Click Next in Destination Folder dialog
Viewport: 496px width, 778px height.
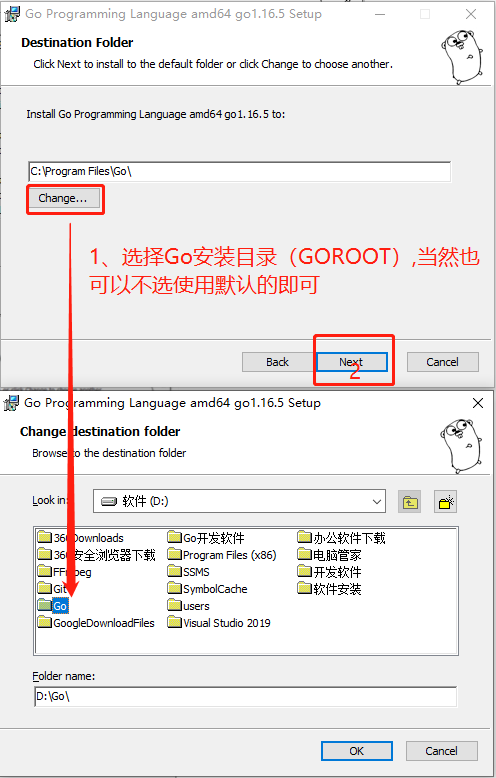point(352,362)
